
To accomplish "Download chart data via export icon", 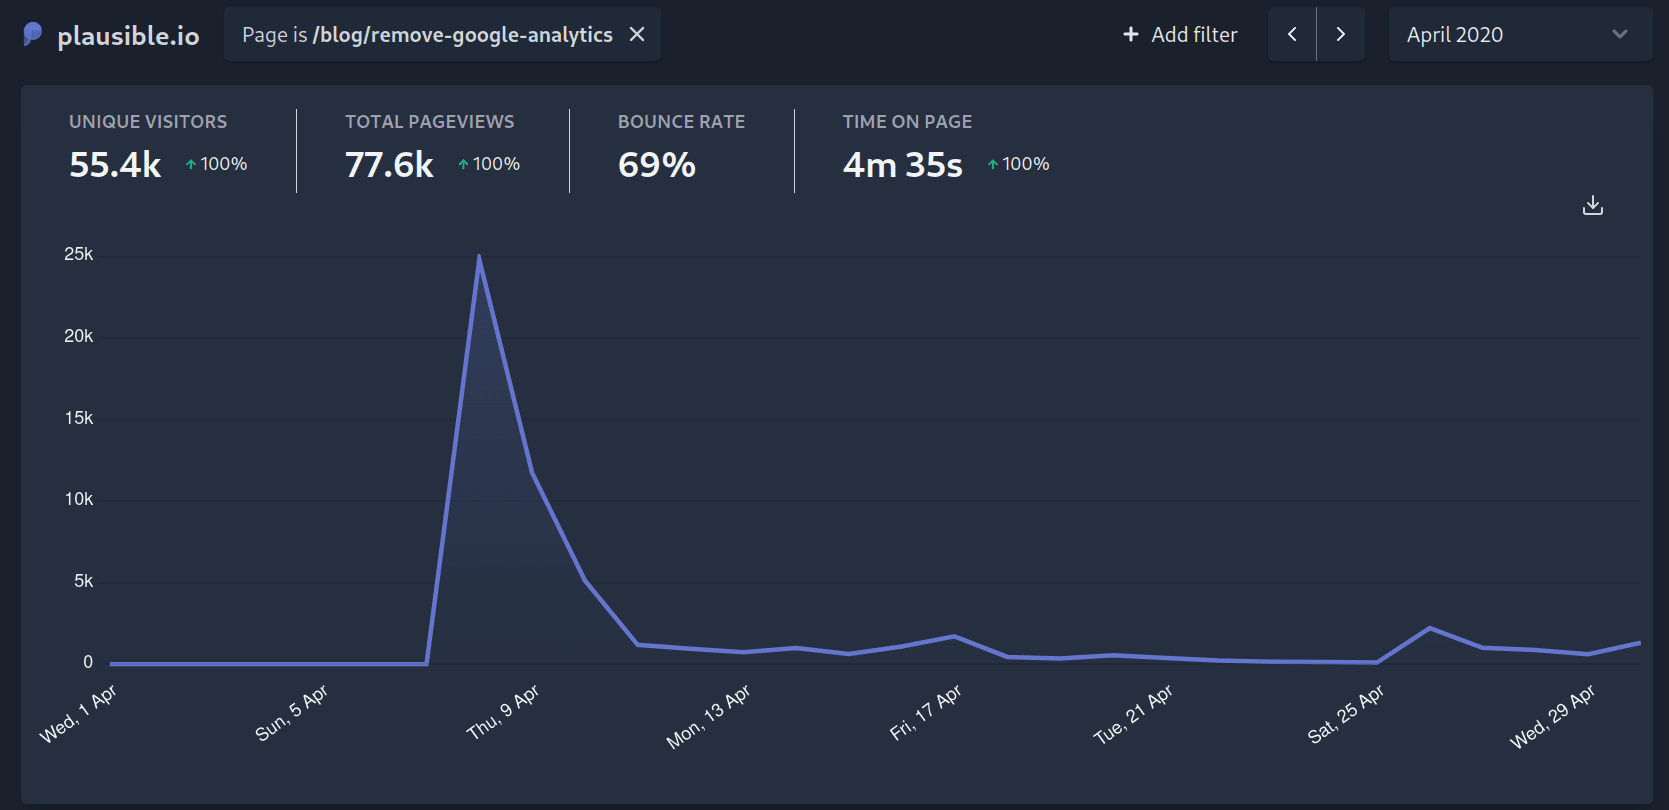I will 1593,205.
